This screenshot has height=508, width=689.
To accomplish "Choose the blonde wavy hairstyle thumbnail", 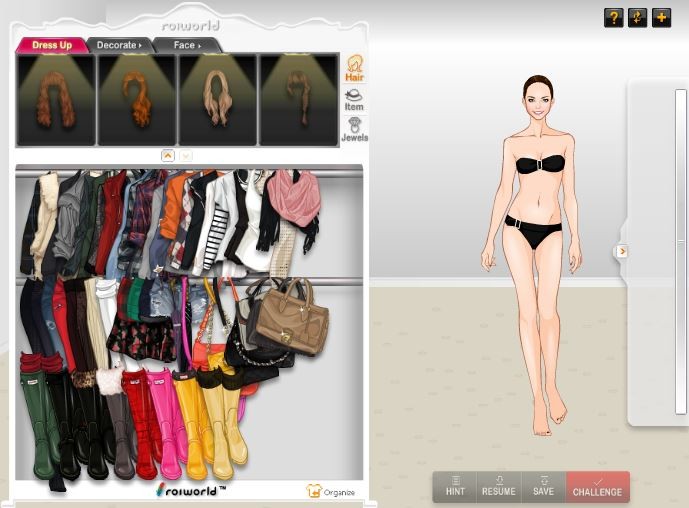I will (x=218, y=100).
